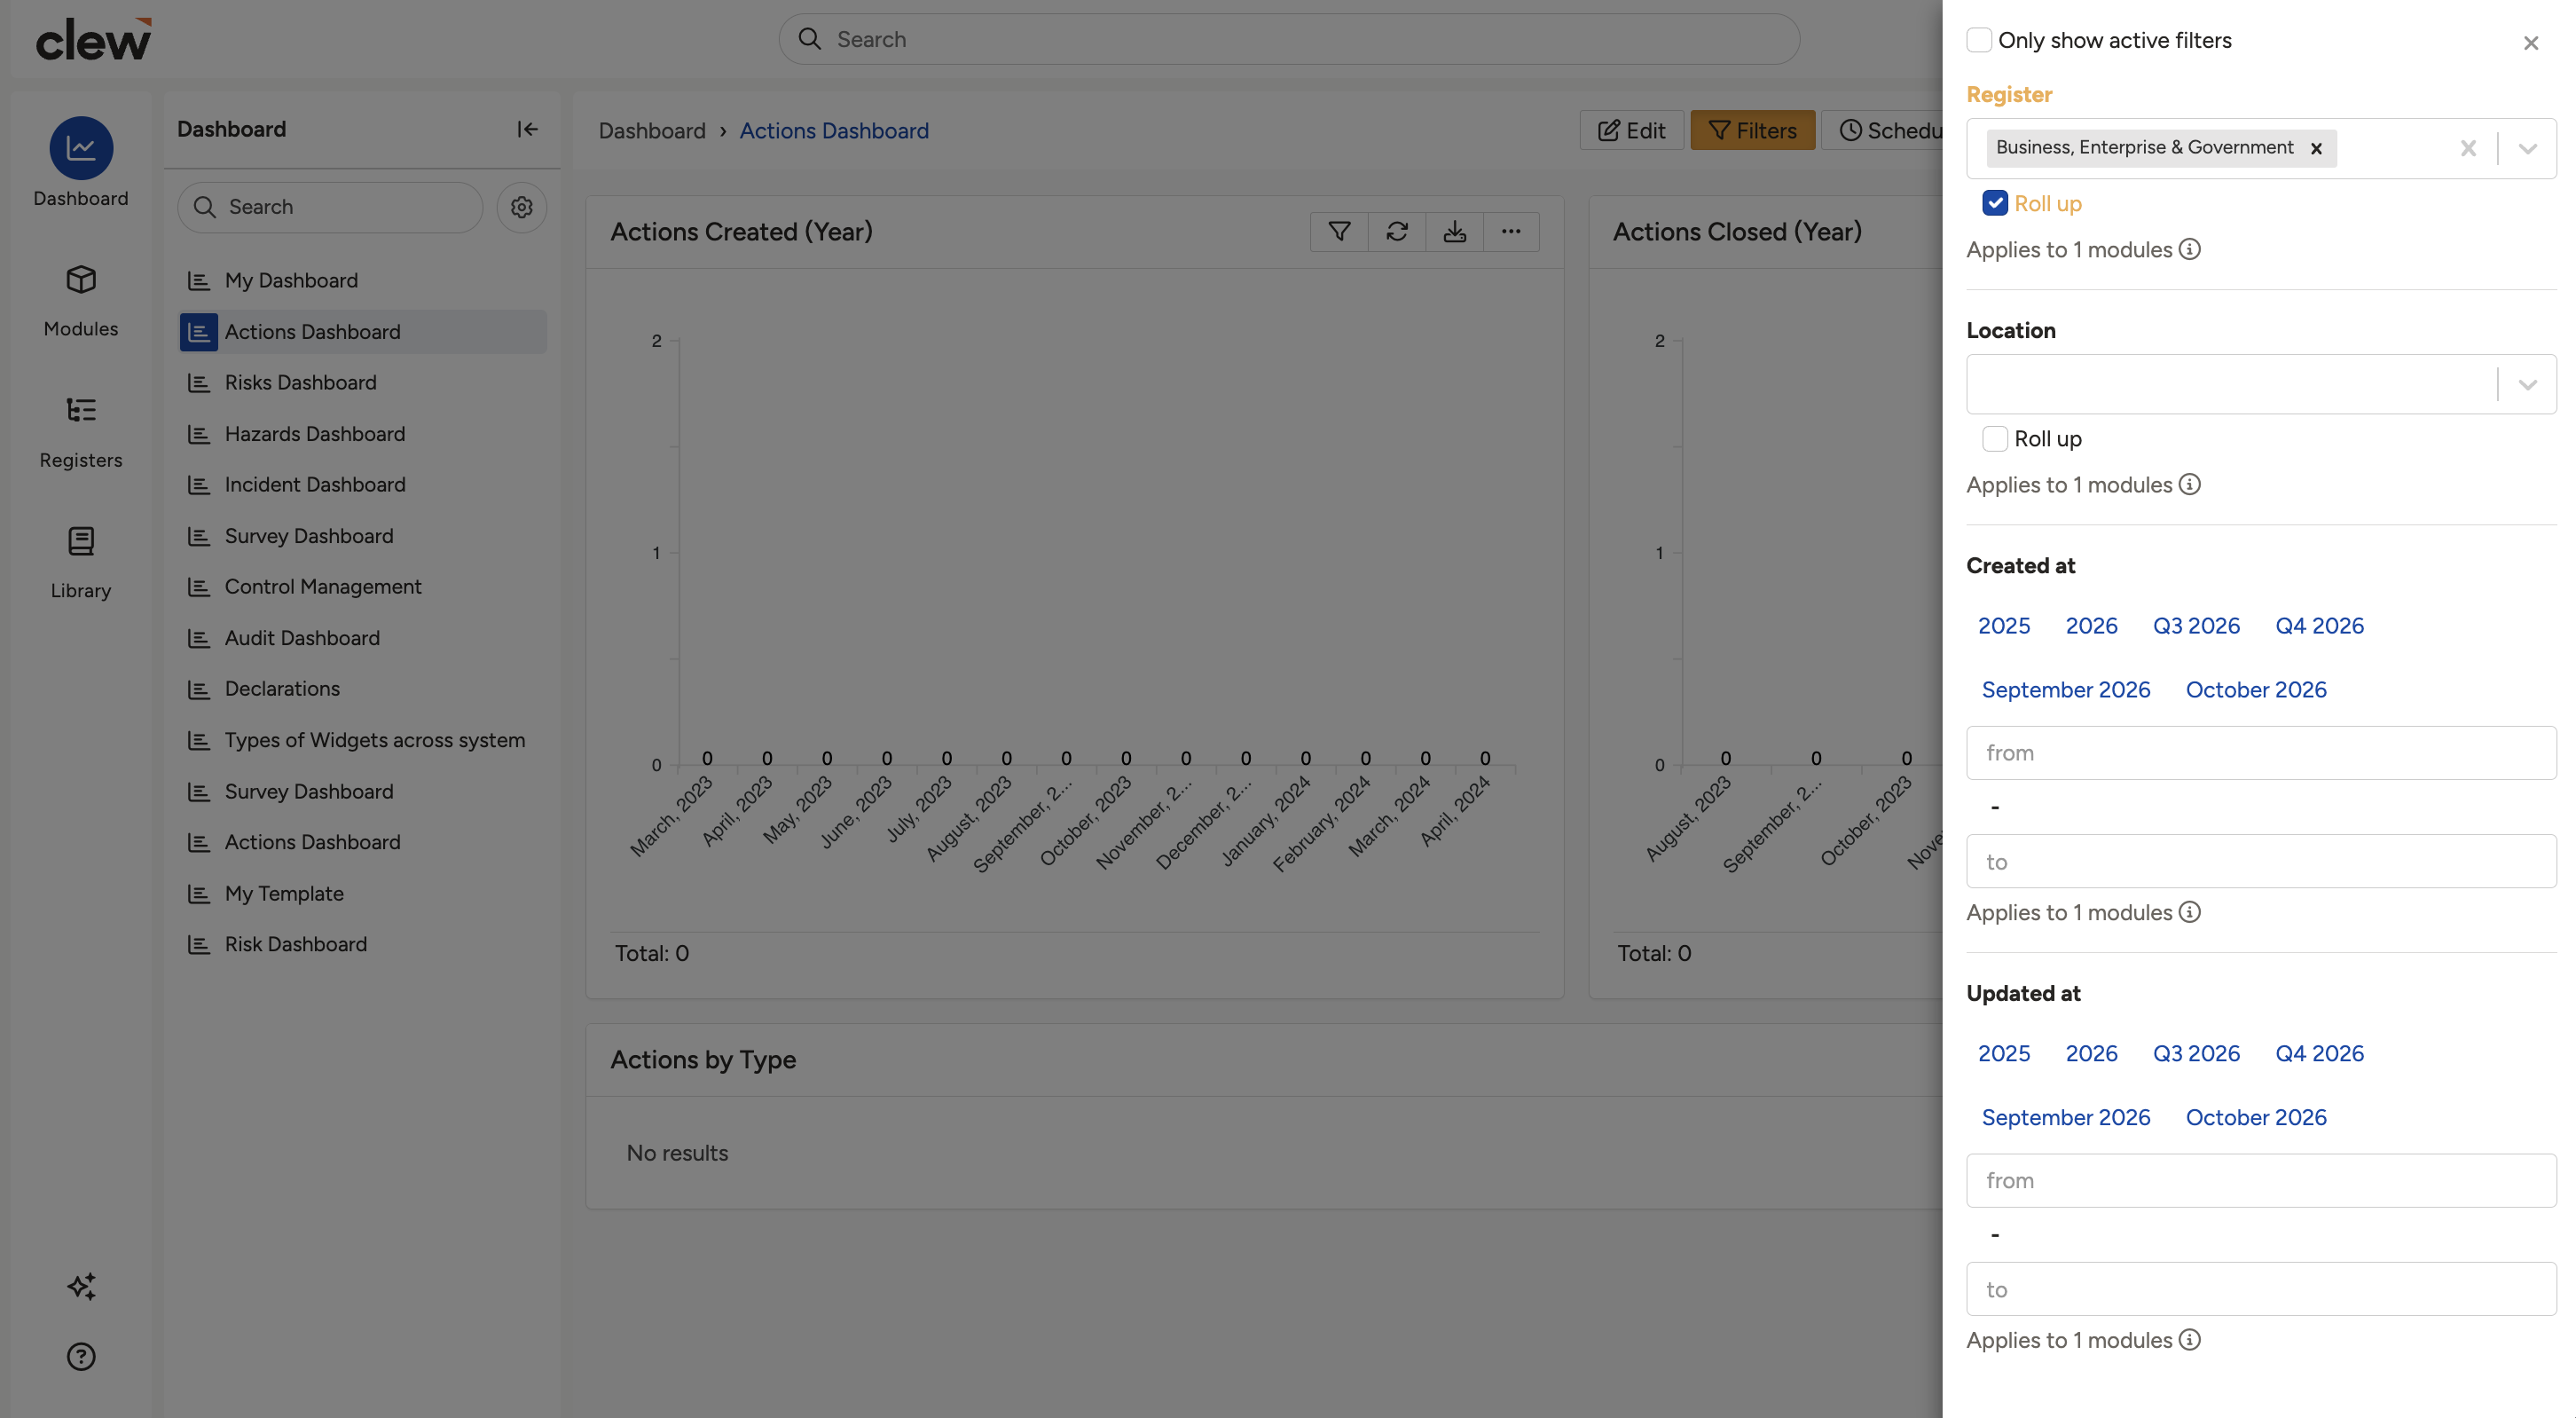Viewport: 2576px width, 1418px height.
Task: Choose 2025 under Updated at
Action: [x=2003, y=1053]
